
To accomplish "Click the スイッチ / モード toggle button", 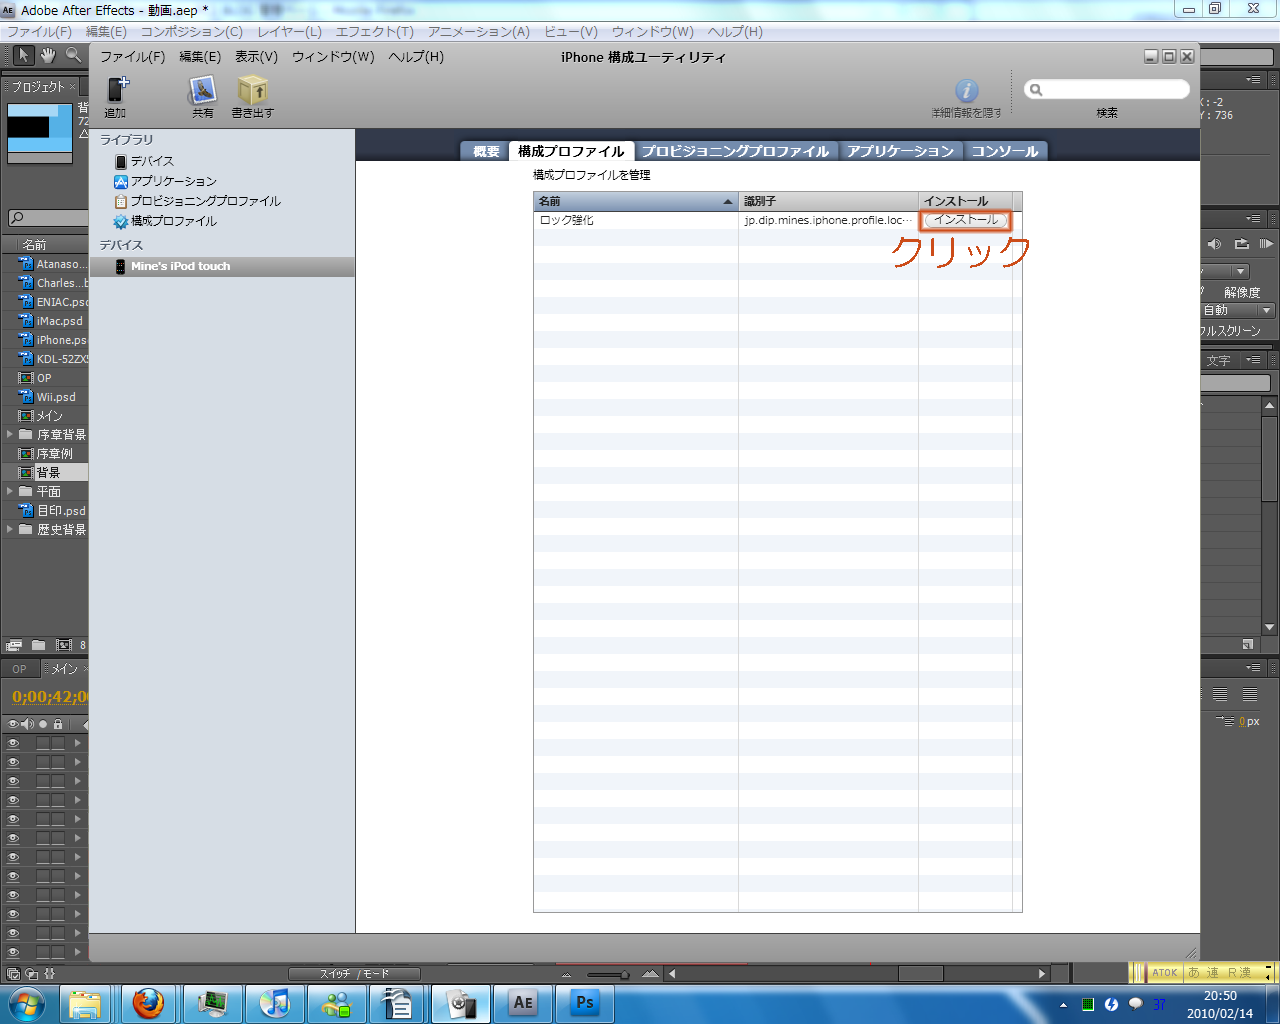I will [354, 974].
